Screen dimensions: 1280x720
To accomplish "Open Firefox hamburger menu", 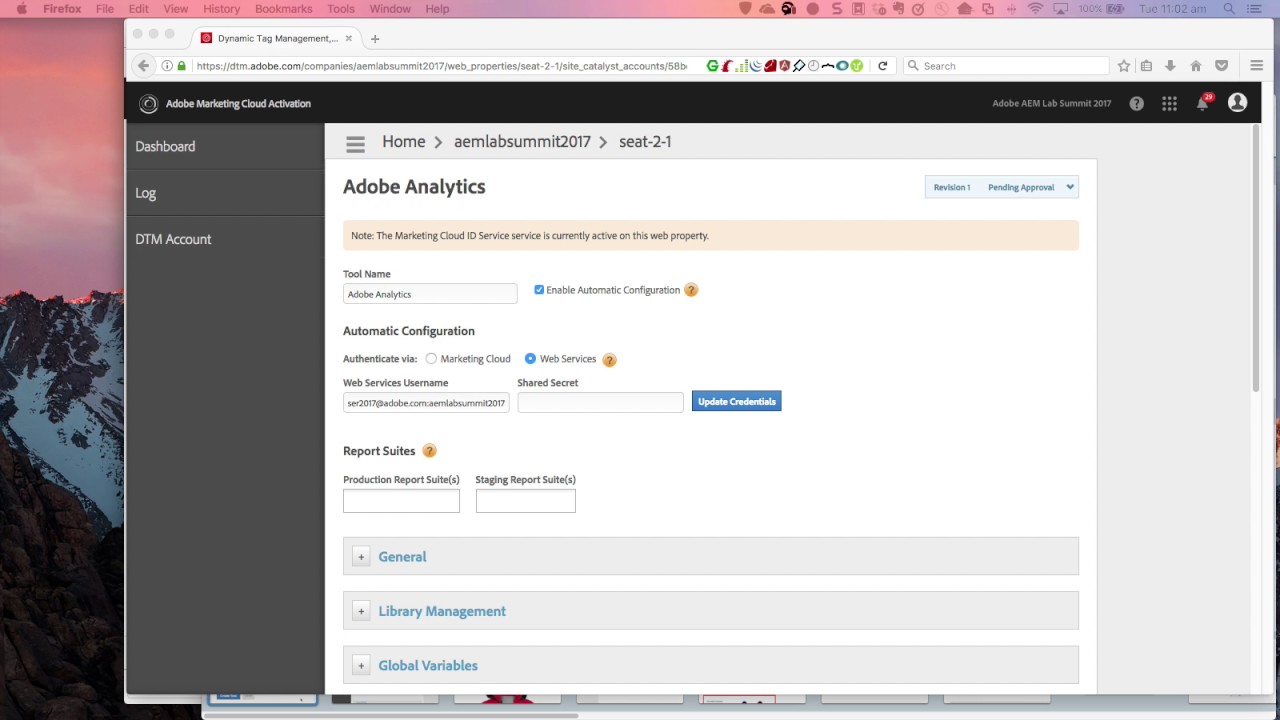I will [1257, 66].
